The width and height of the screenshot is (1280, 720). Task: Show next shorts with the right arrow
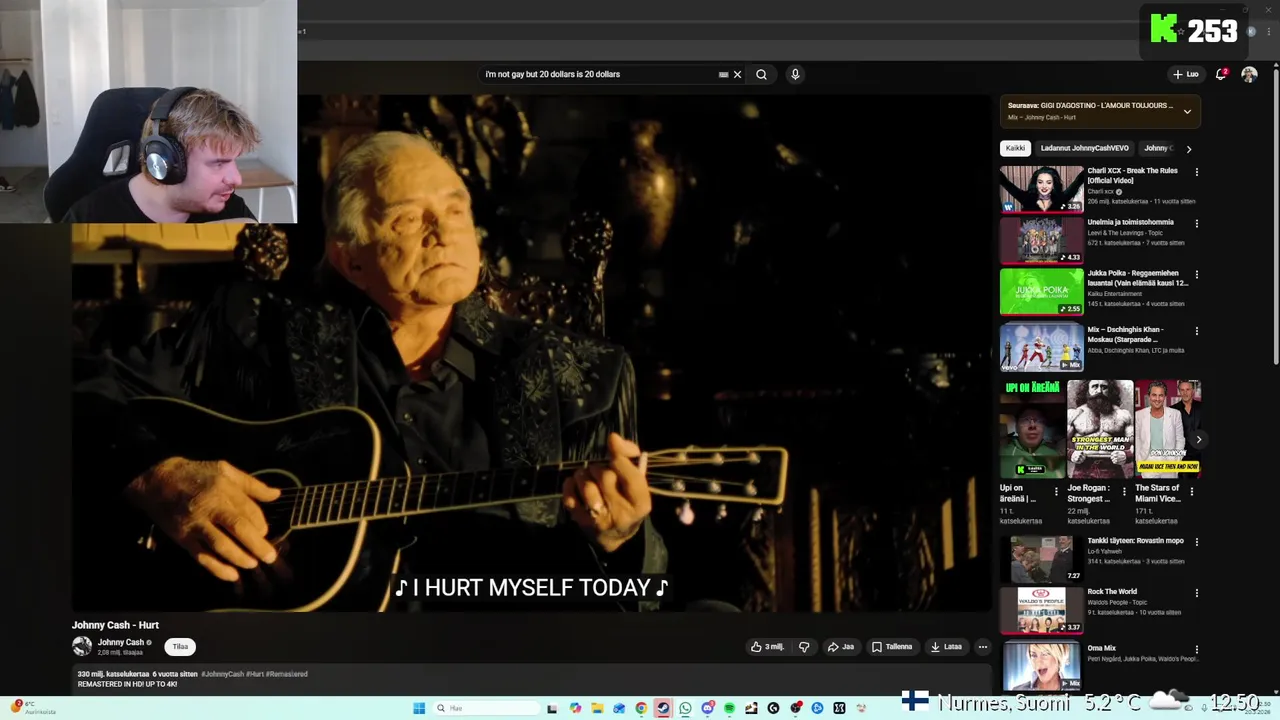point(1198,439)
